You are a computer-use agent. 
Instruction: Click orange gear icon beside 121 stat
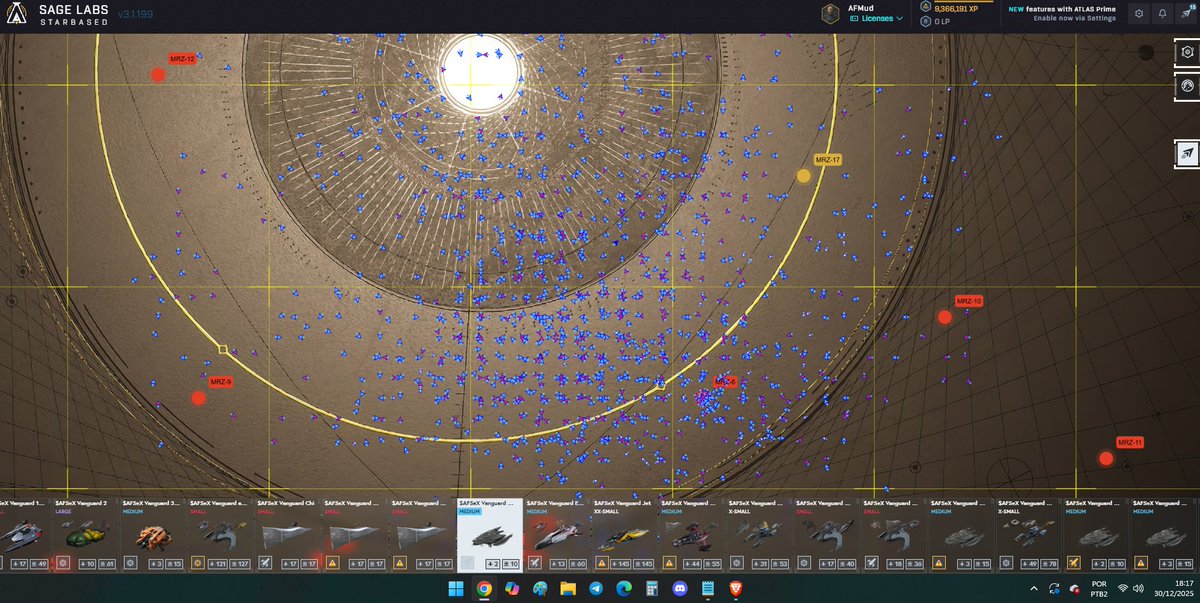point(197,563)
